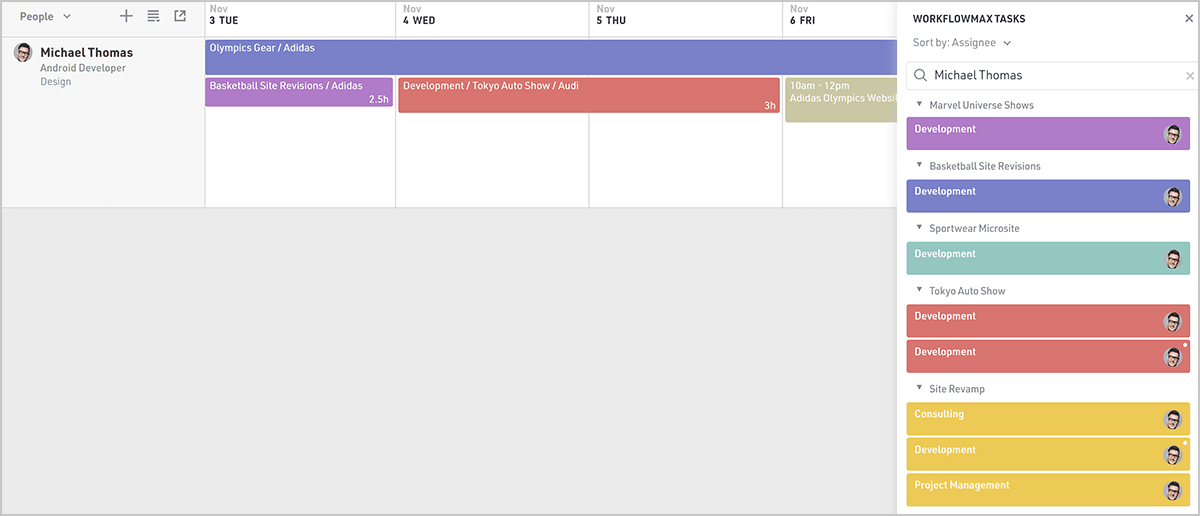Click the export share icon
The height and width of the screenshot is (516, 1200).
180,16
